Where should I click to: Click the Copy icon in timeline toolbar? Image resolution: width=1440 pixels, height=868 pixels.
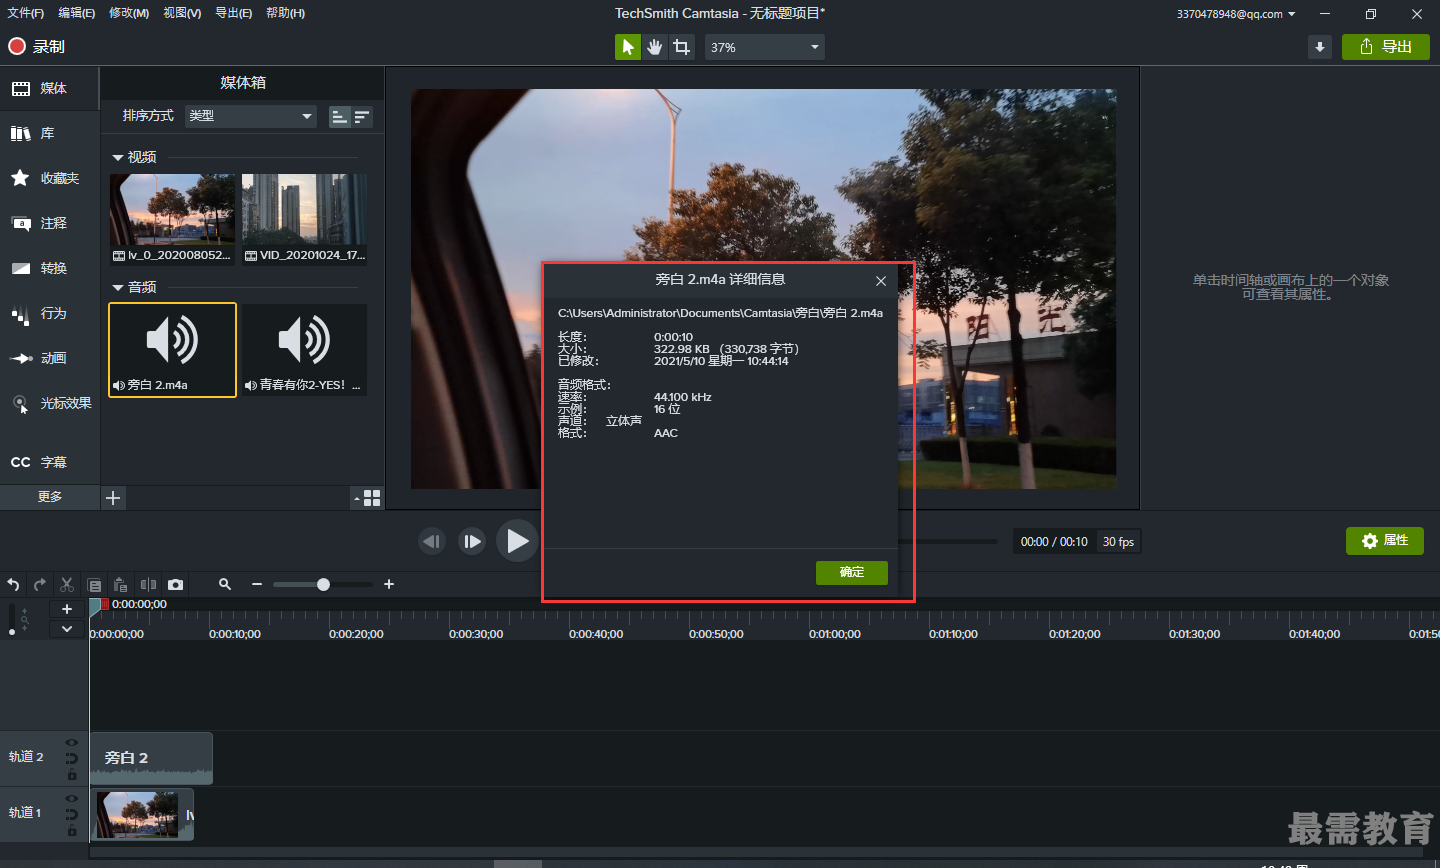click(x=94, y=585)
